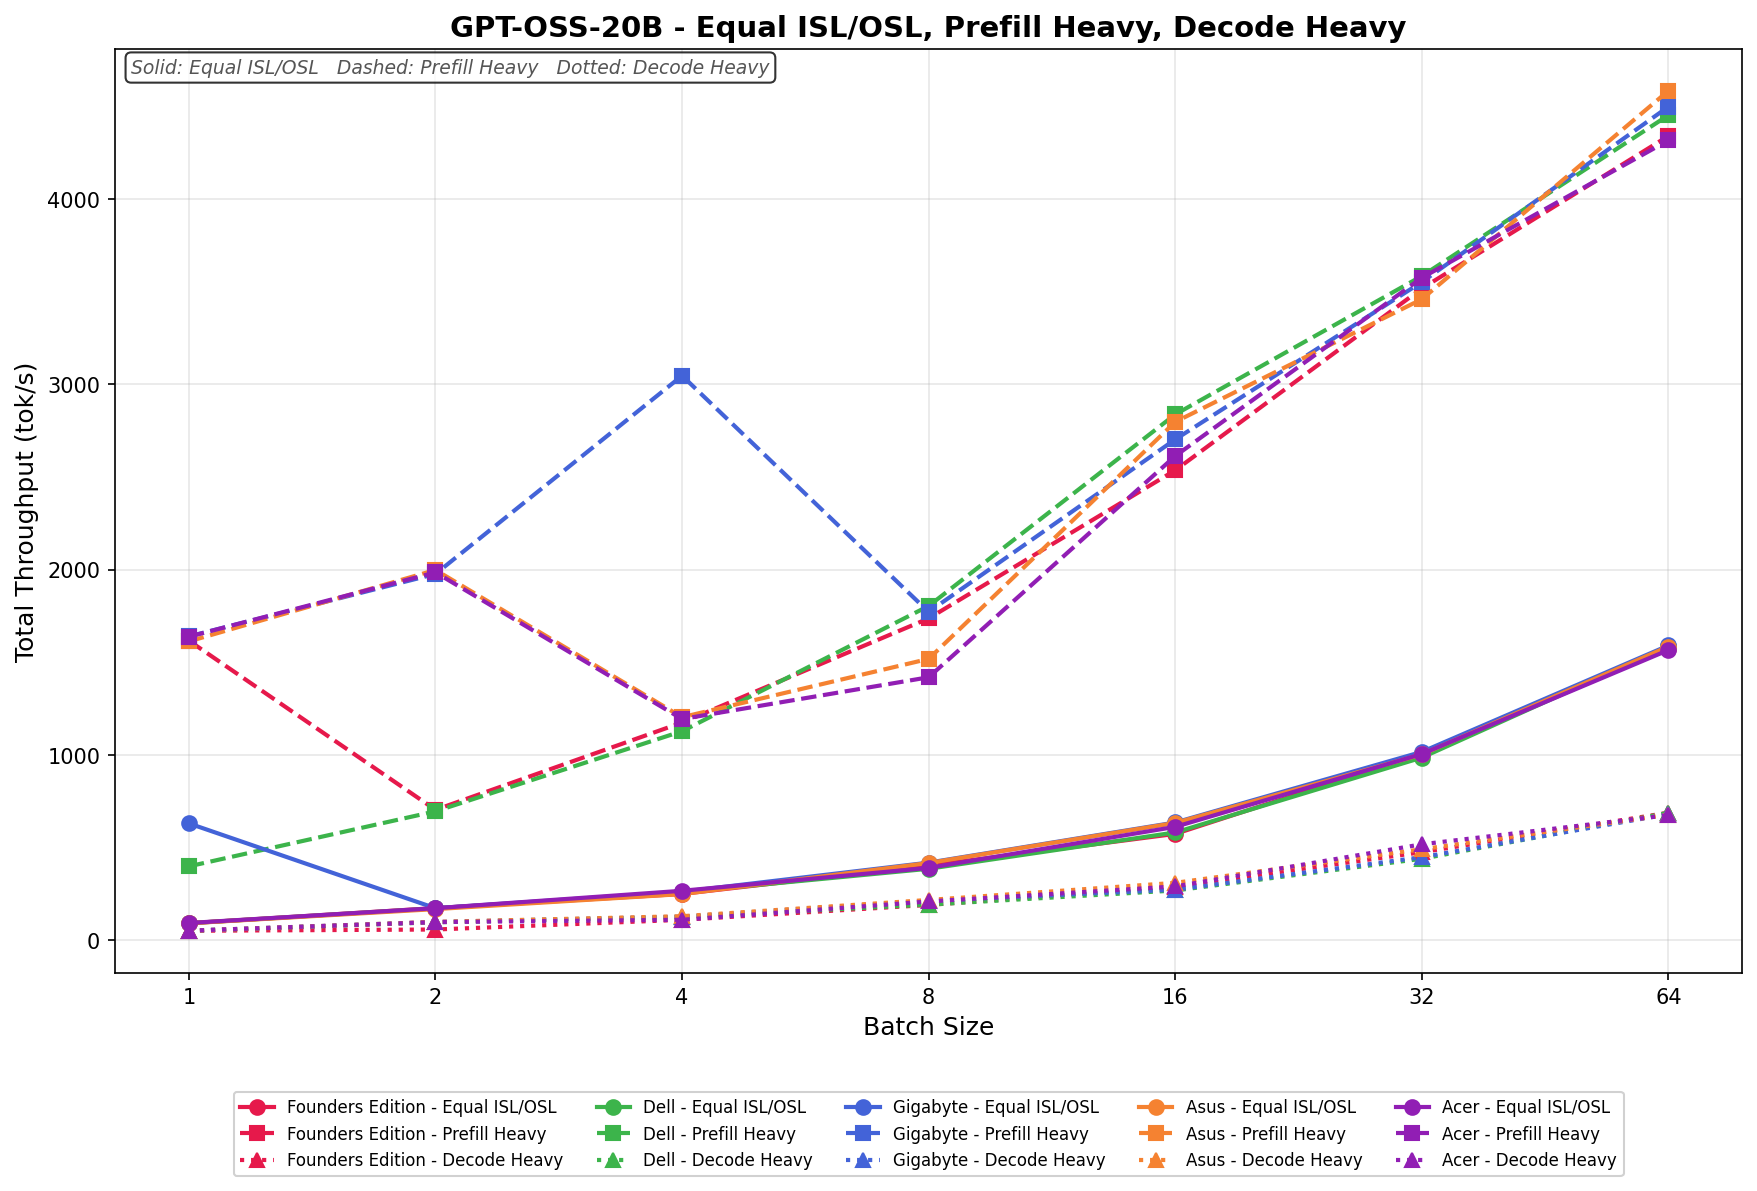Select the Gigabyte Prefill Heavy peak at batch 4
This screenshot has width=1757, height=1191.
[681, 376]
